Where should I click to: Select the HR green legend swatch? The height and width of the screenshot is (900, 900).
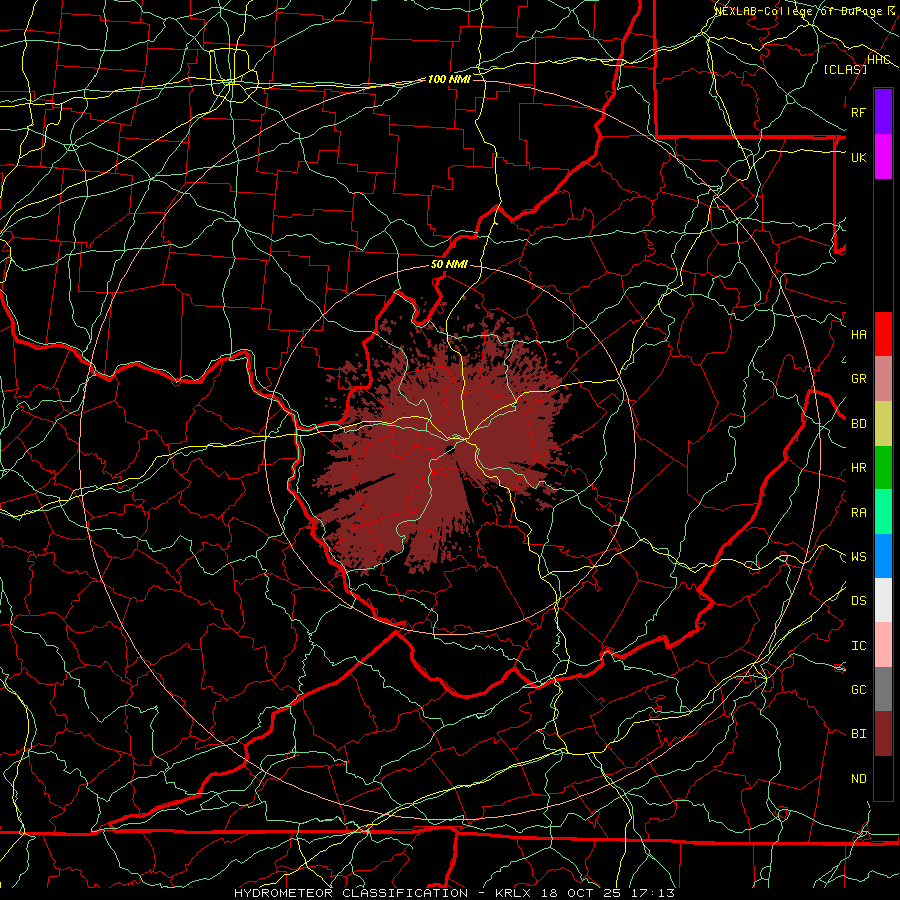tap(883, 468)
